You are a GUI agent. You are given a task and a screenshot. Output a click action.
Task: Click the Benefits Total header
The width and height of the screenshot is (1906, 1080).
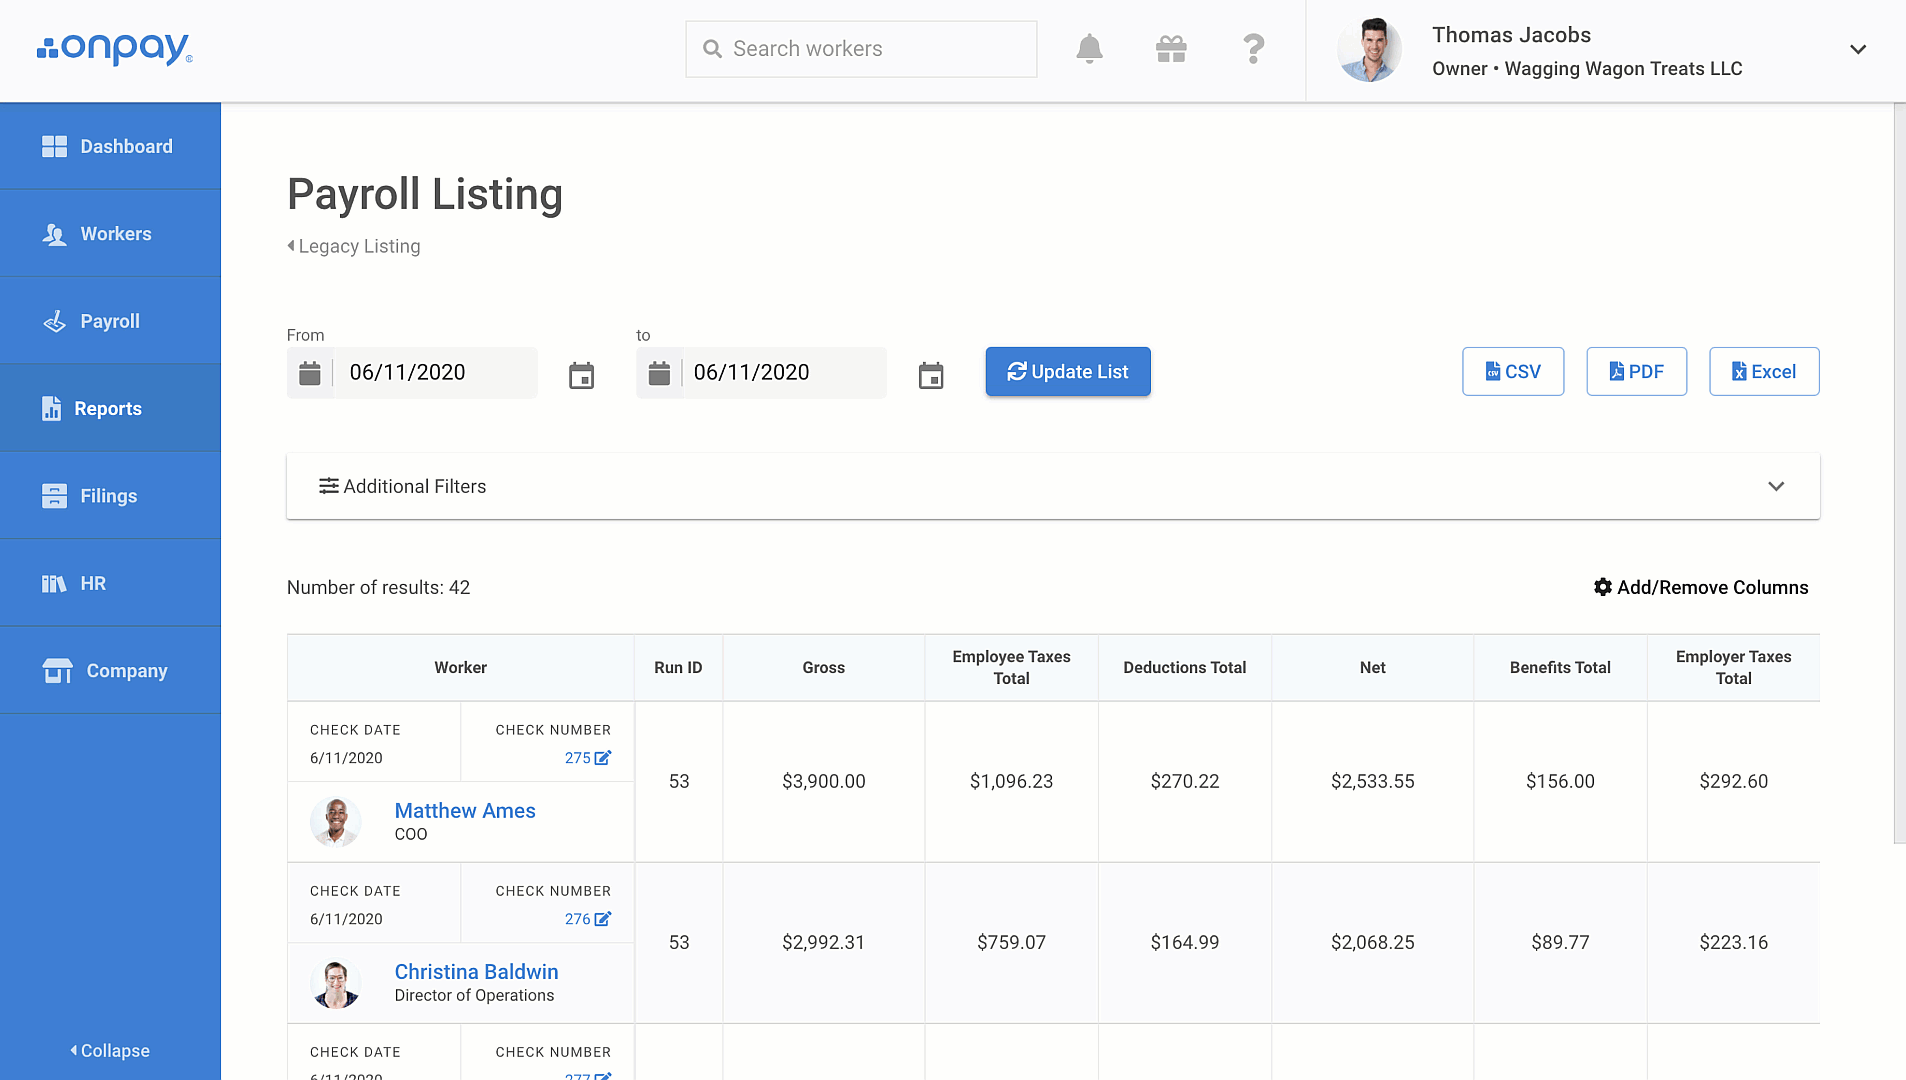pos(1560,668)
